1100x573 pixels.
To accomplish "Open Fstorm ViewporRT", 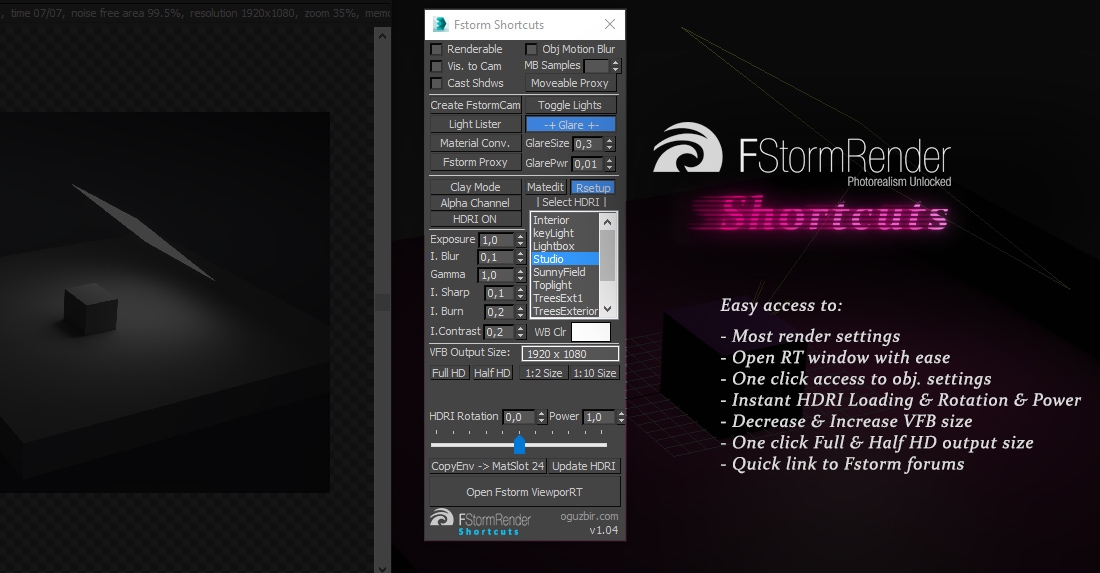I will 524,492.
